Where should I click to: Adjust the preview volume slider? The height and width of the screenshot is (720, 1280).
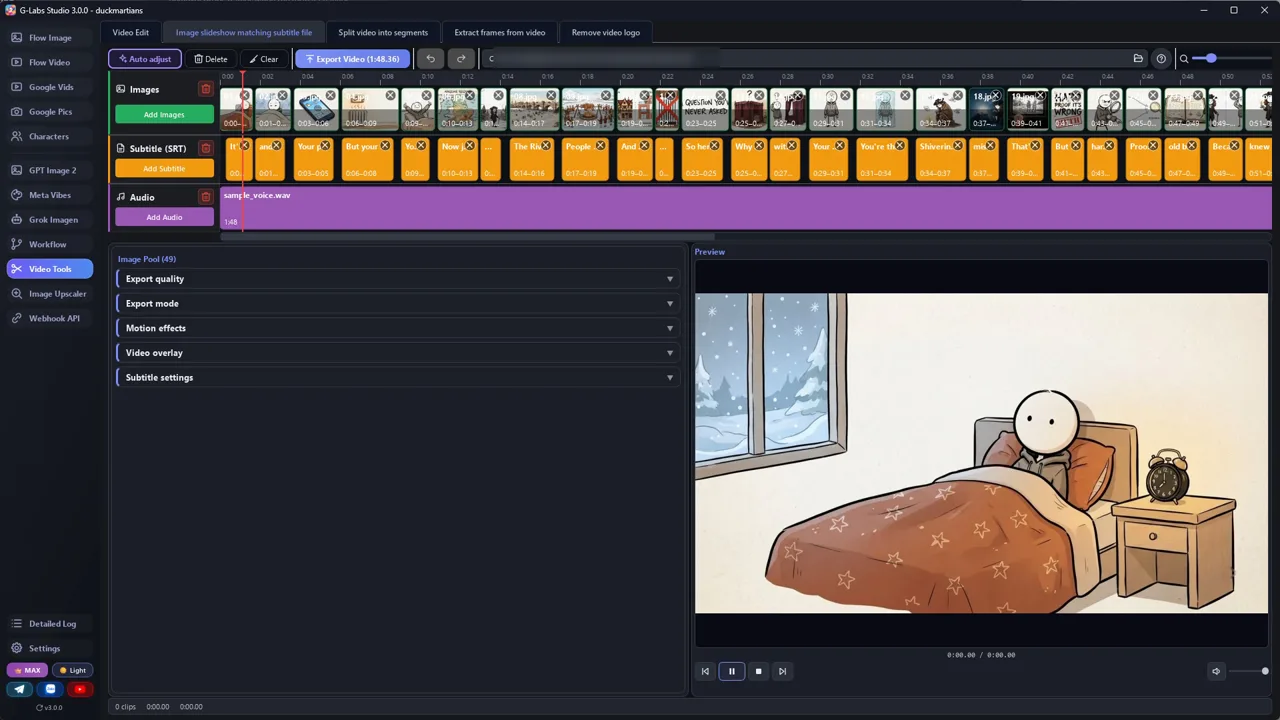click(x=1247, y=671)
